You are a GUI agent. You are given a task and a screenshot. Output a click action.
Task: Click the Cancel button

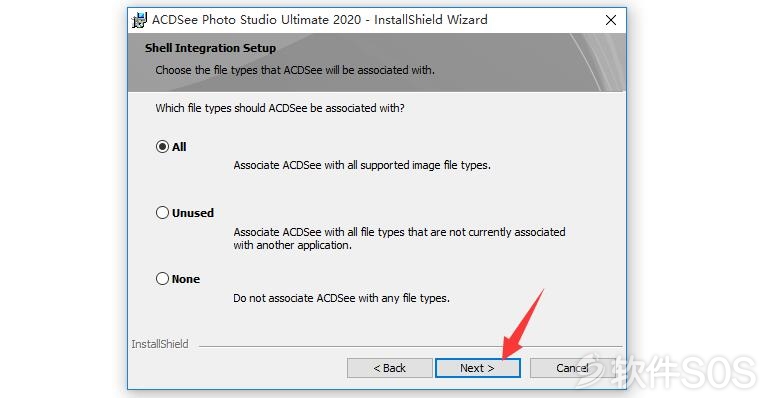coord(572,368)
